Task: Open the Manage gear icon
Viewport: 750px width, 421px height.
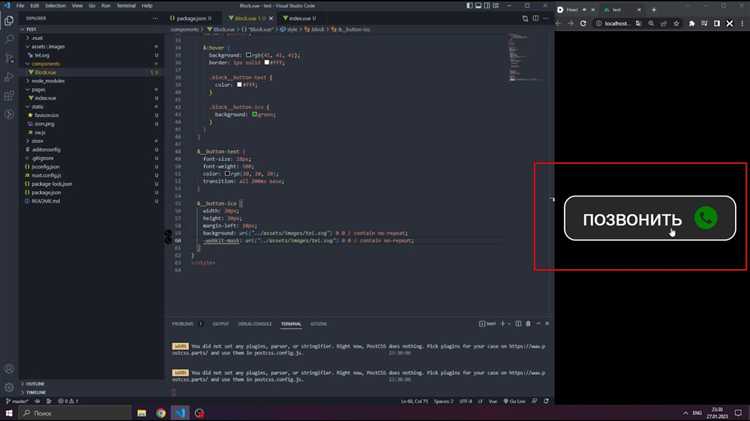Action: (x=8, y=386)
